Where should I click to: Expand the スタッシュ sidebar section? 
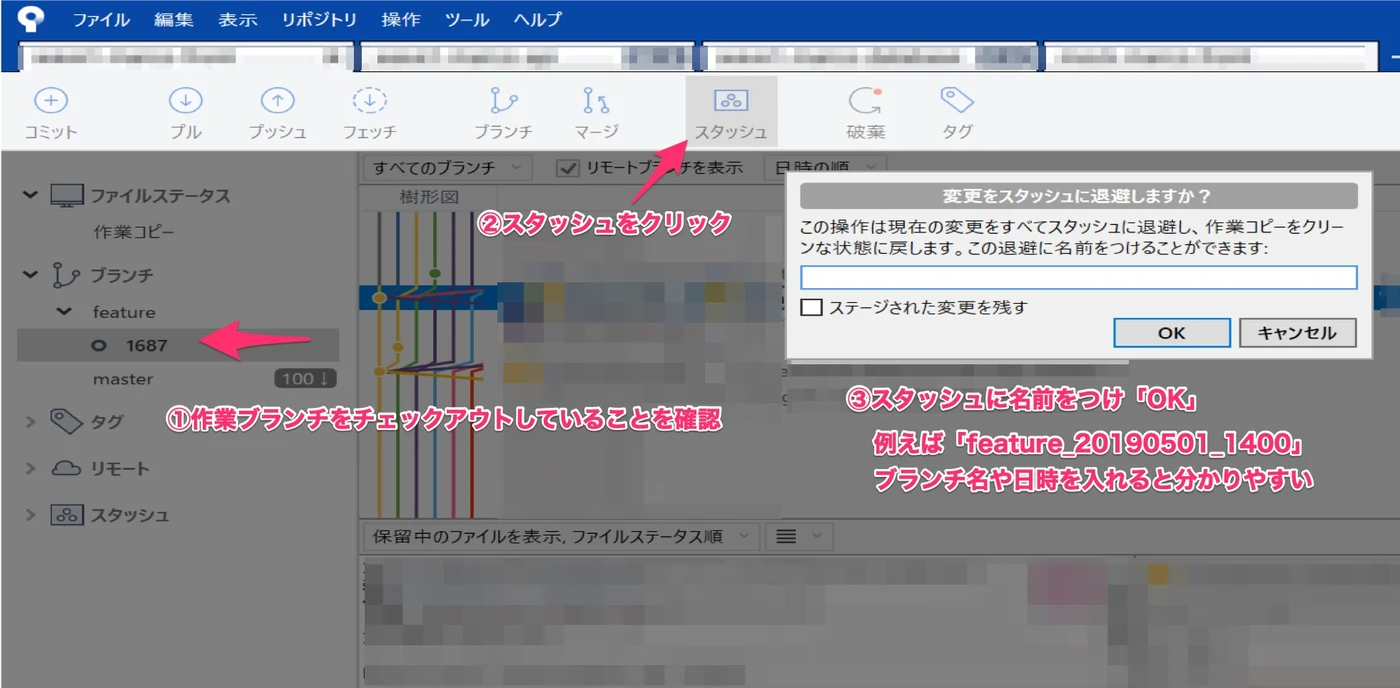click(x=31, y=515)
